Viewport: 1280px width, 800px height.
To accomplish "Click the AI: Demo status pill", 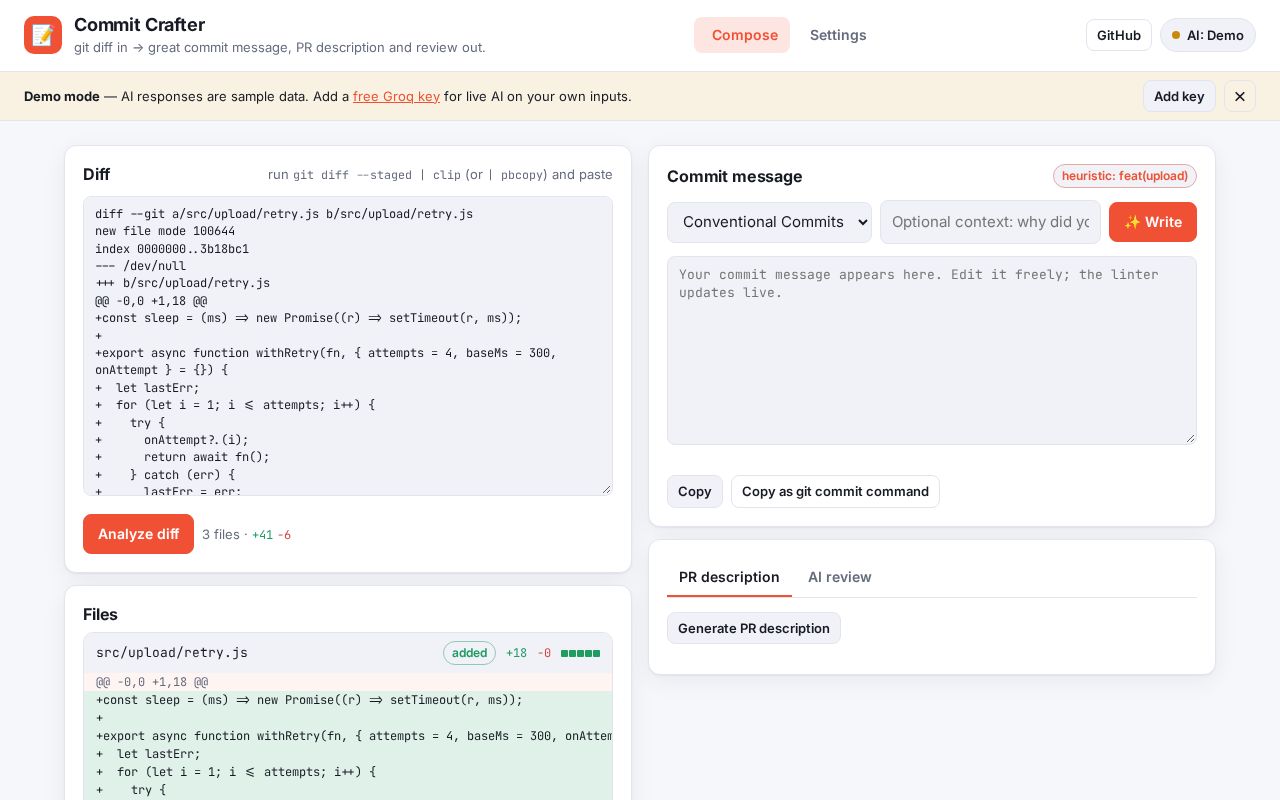I will coord(1208,35).
